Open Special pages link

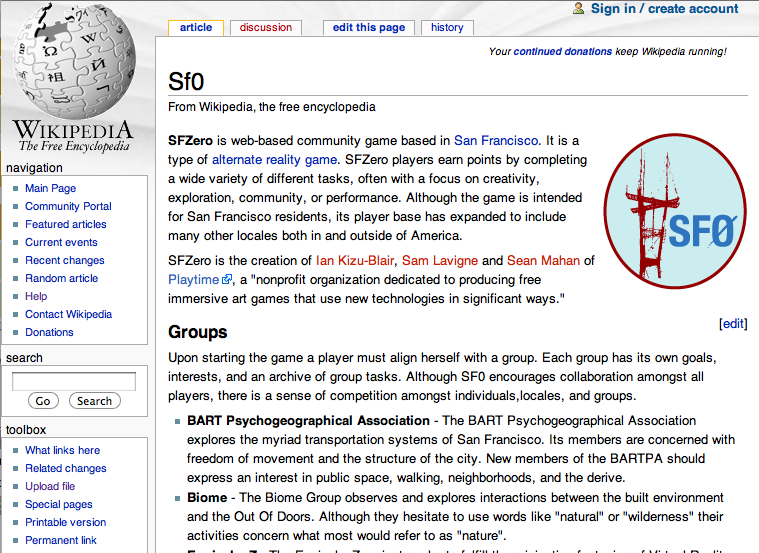coord(59,504)
